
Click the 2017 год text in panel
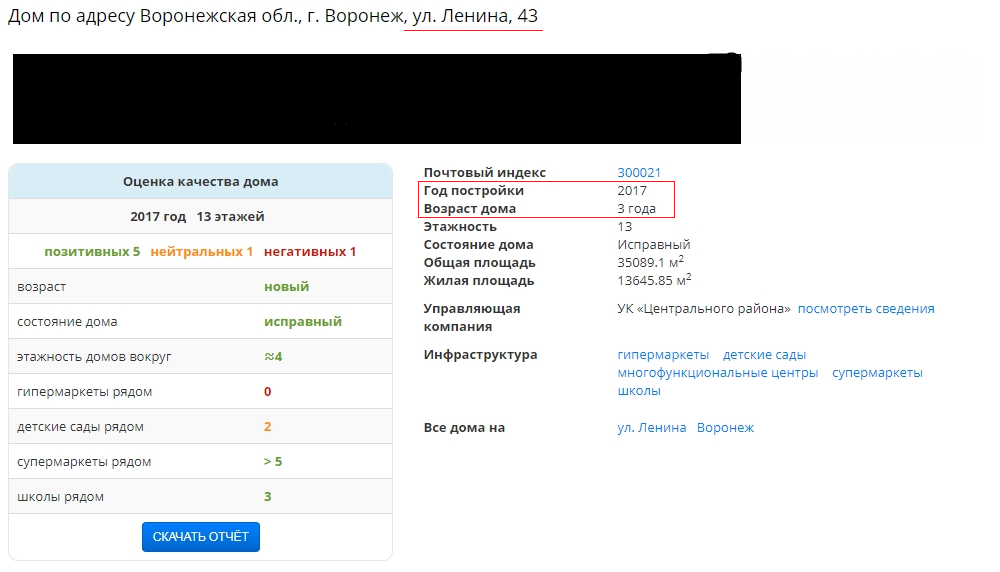pos(158,217)
